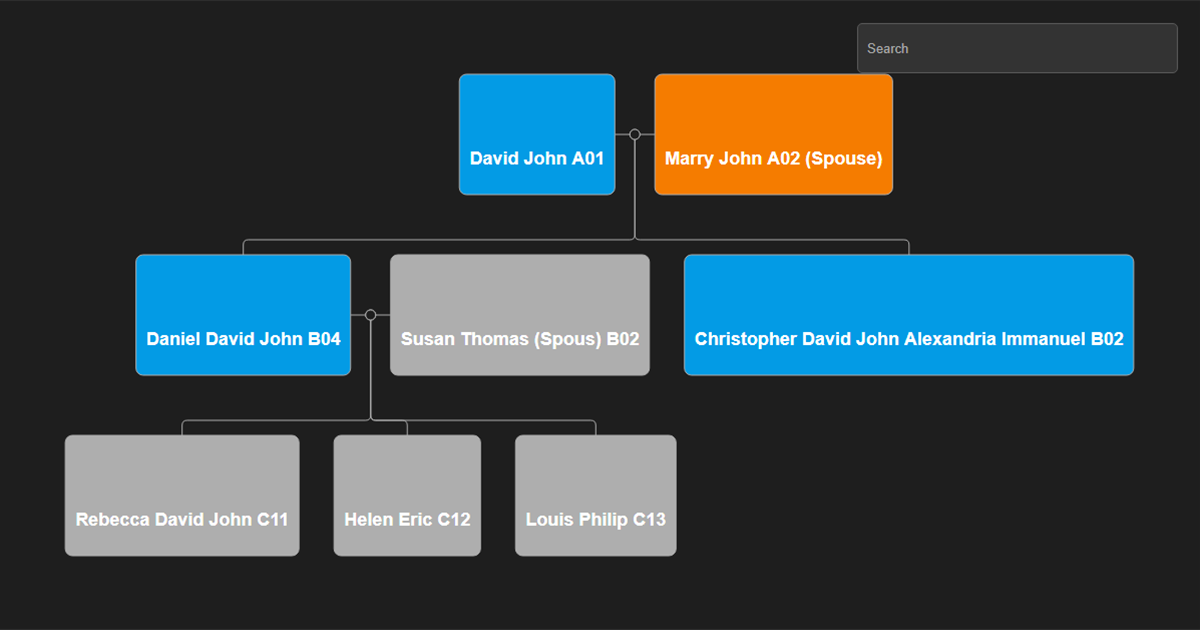1200x630 pixels.
Task: Select the Susan Thomas spouse node
Action: [520, 314]
